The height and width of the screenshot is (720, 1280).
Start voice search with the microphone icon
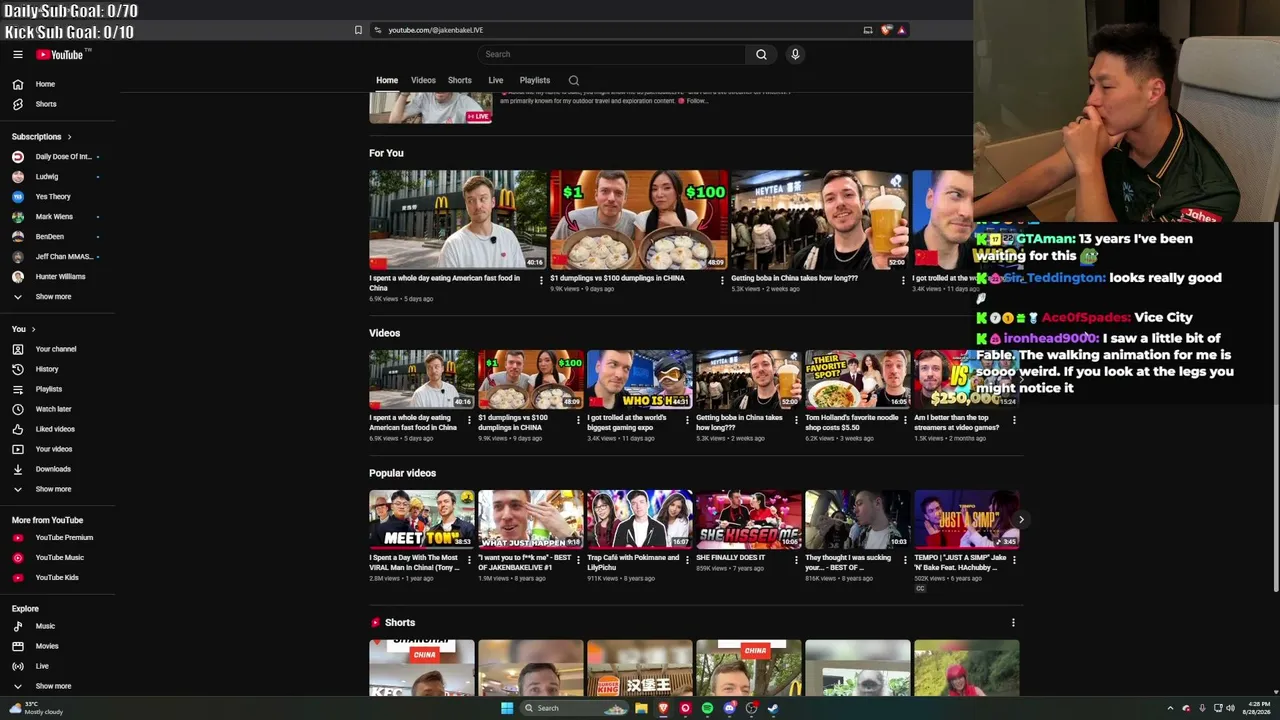(795, 54)
